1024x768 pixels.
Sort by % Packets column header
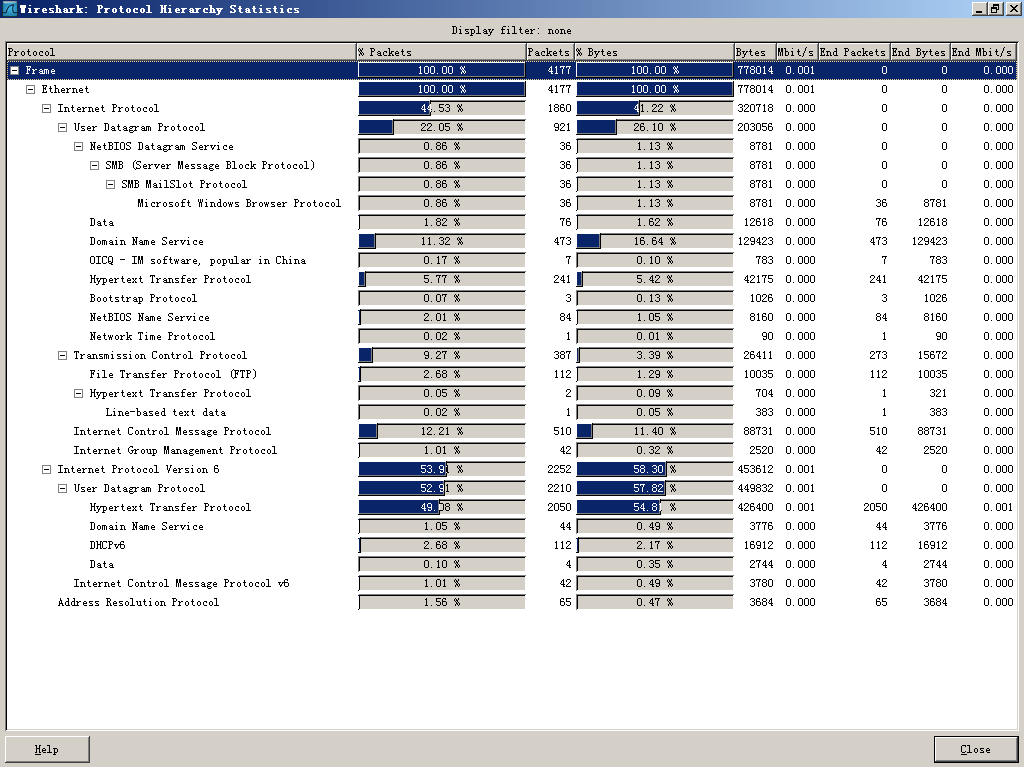(x=441, y=52)
